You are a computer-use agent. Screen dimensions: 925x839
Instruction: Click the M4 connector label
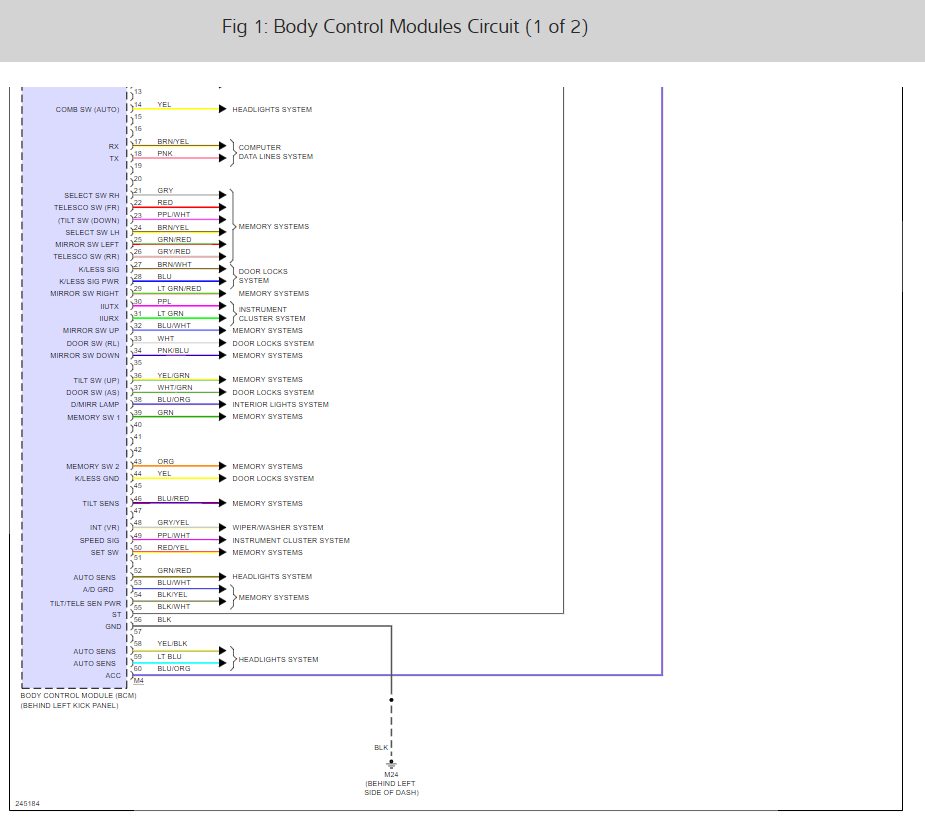[x=139, y=681]
